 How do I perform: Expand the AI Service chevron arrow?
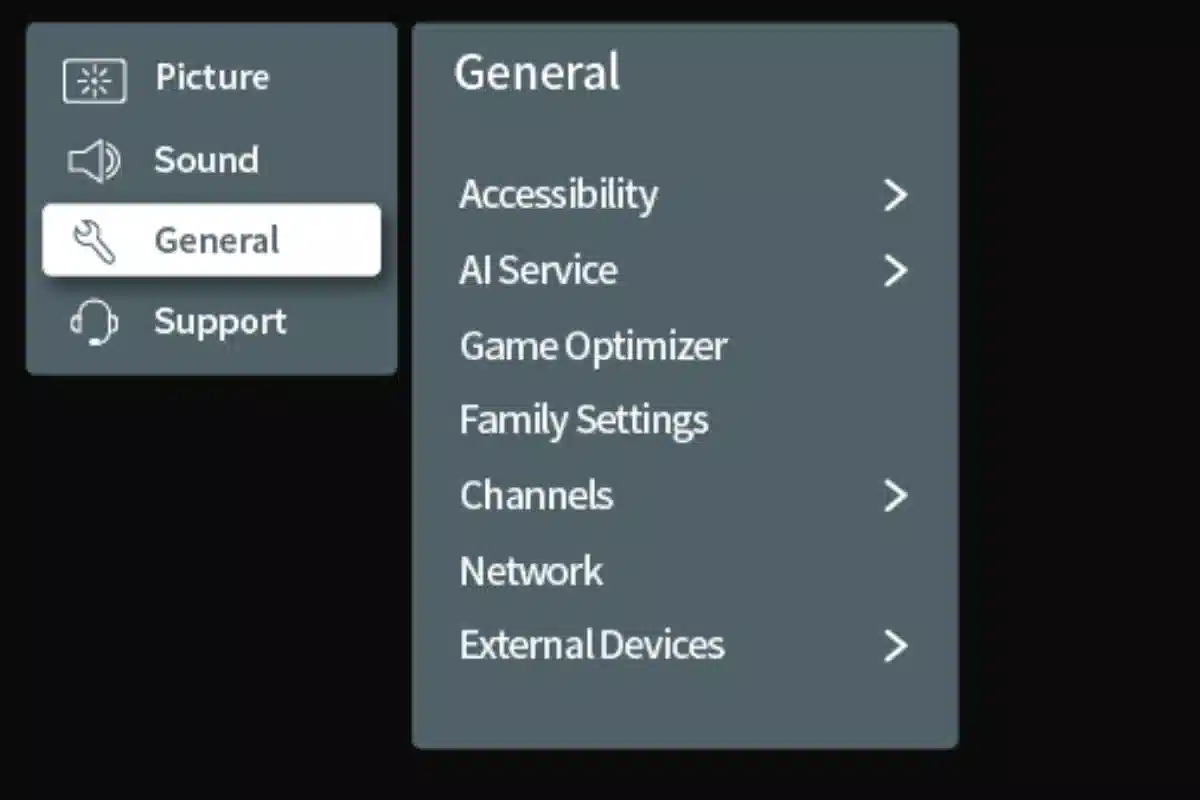(x=895, y=270)
